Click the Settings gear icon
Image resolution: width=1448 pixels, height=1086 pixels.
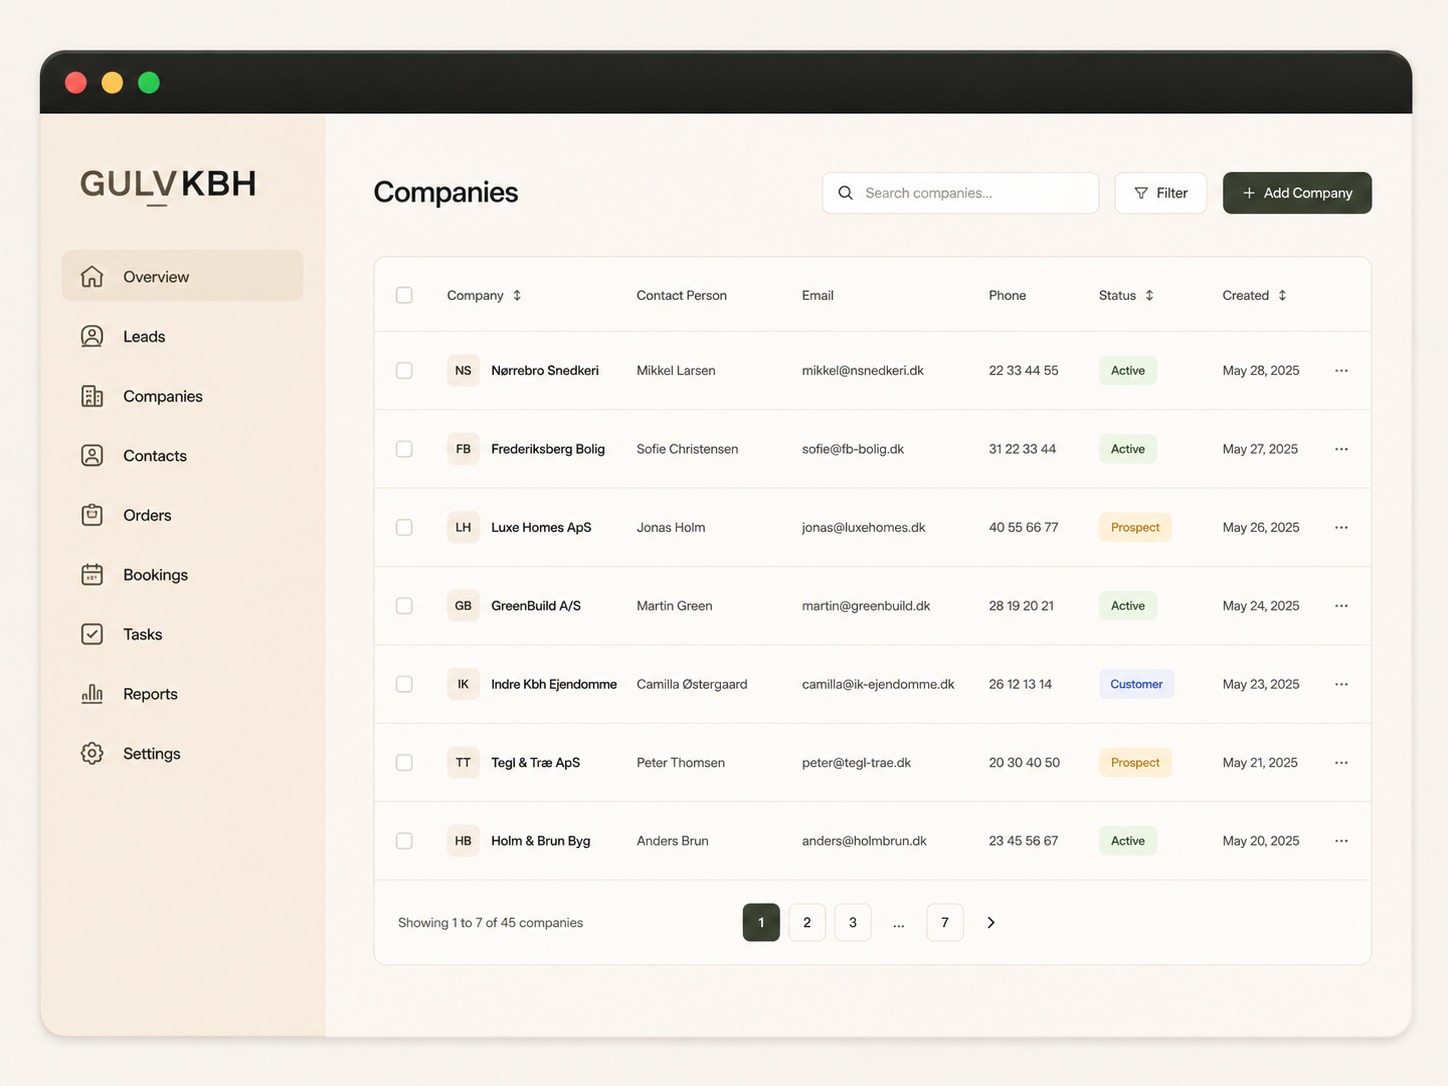point(92,753)
